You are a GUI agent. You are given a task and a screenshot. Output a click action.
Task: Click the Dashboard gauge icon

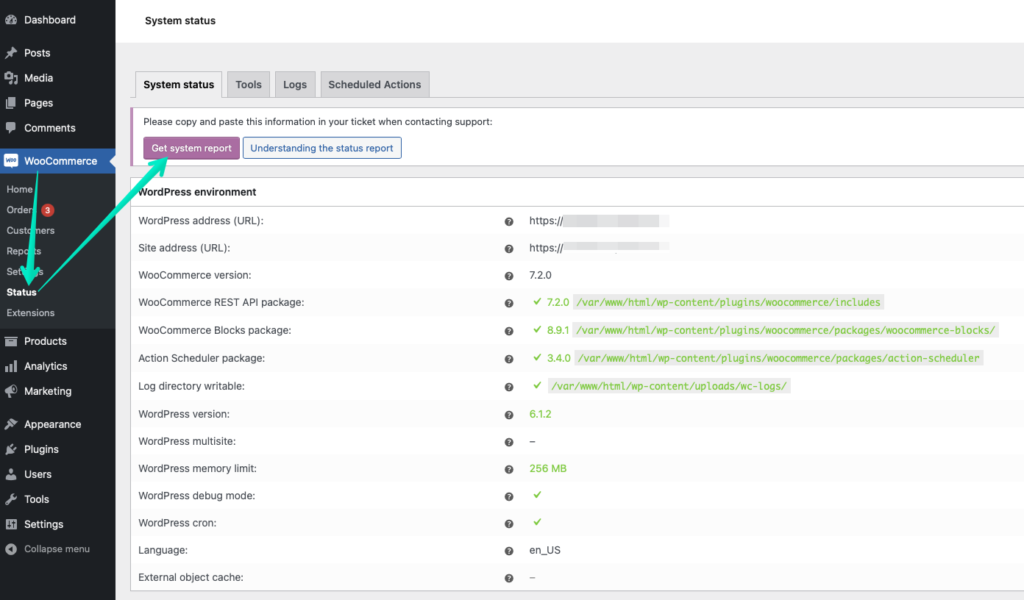point(11,20)
